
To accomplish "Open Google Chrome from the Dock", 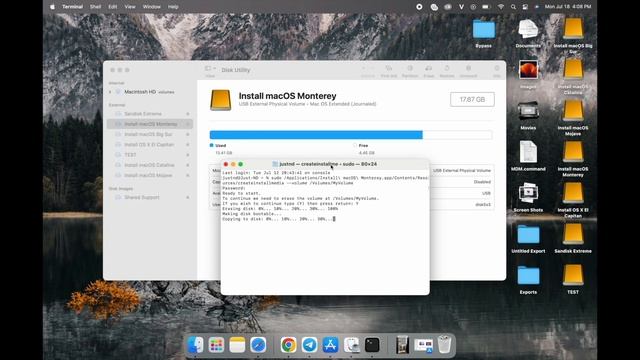I will [x=288, y=345].
